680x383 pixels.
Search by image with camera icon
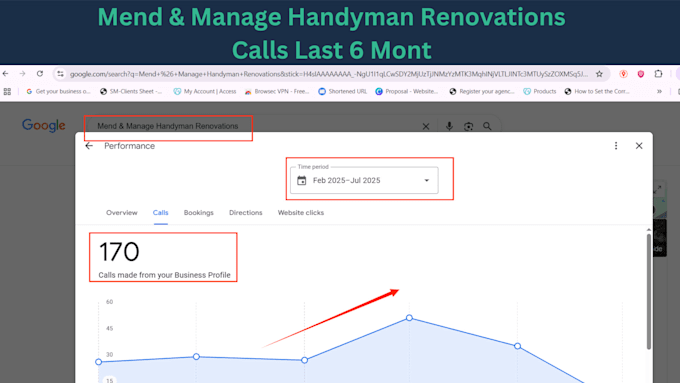[468, 127]
